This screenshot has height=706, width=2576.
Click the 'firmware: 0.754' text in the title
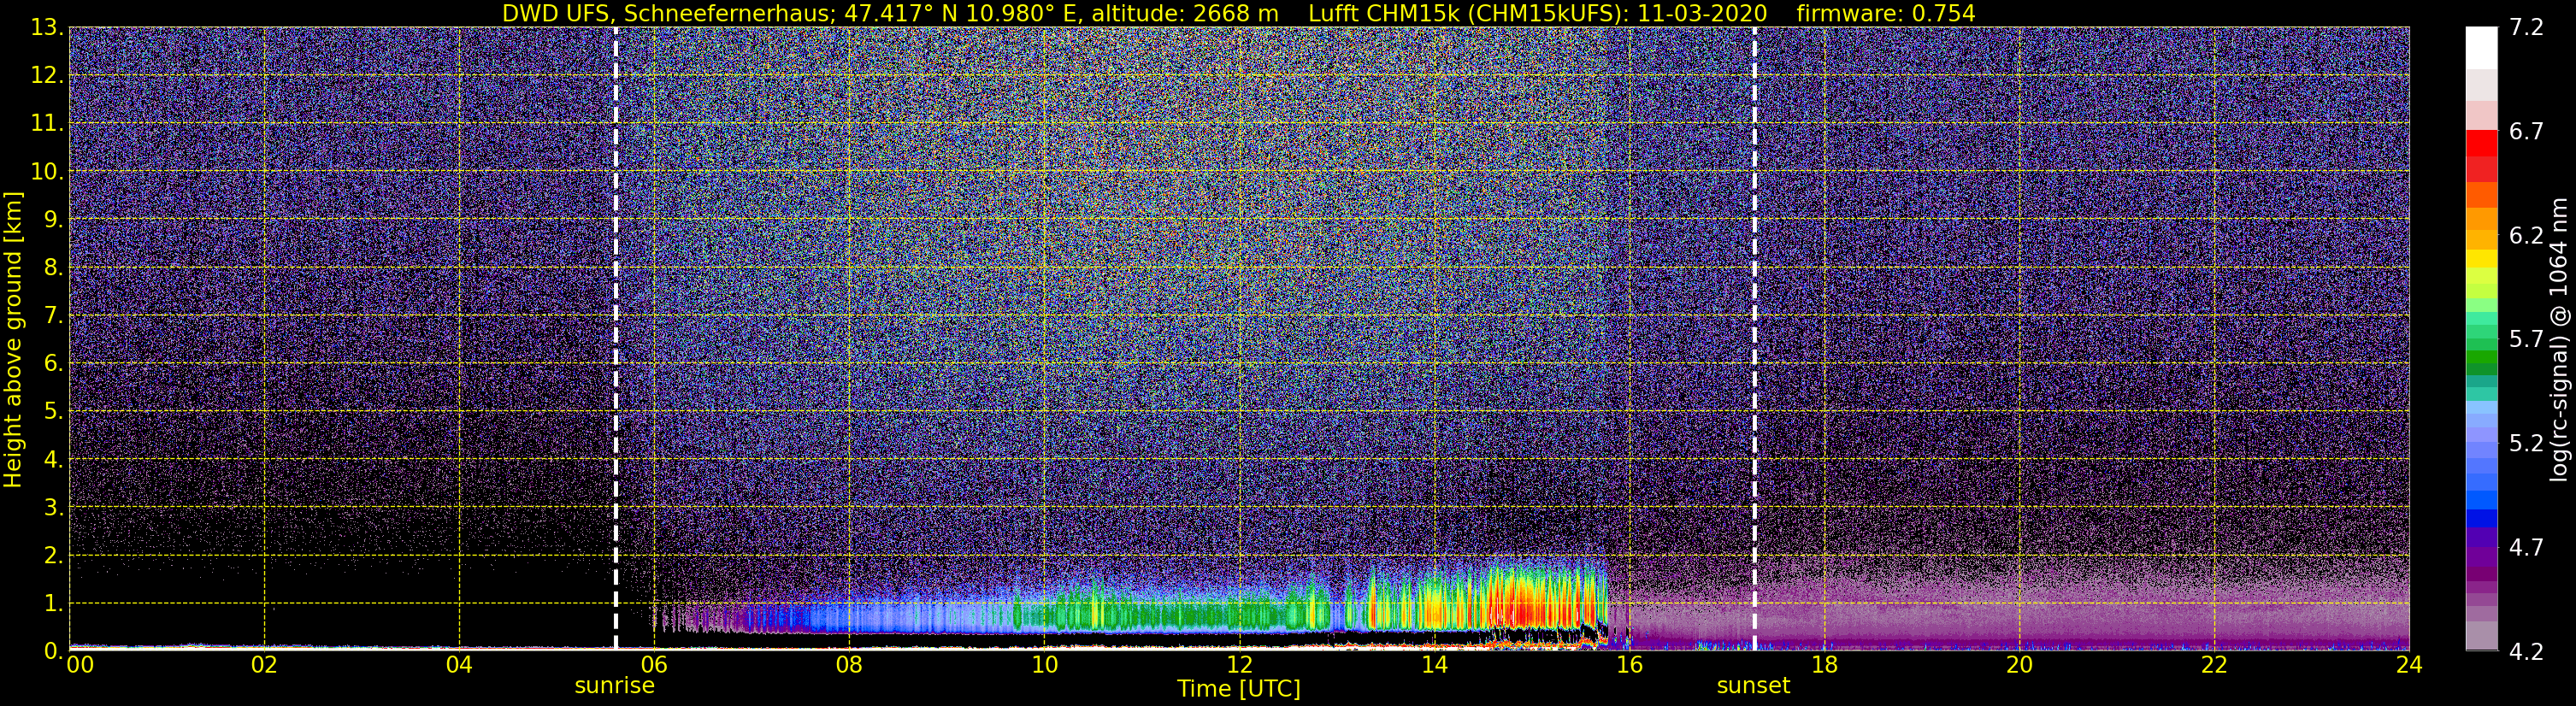coord(1885,13)
